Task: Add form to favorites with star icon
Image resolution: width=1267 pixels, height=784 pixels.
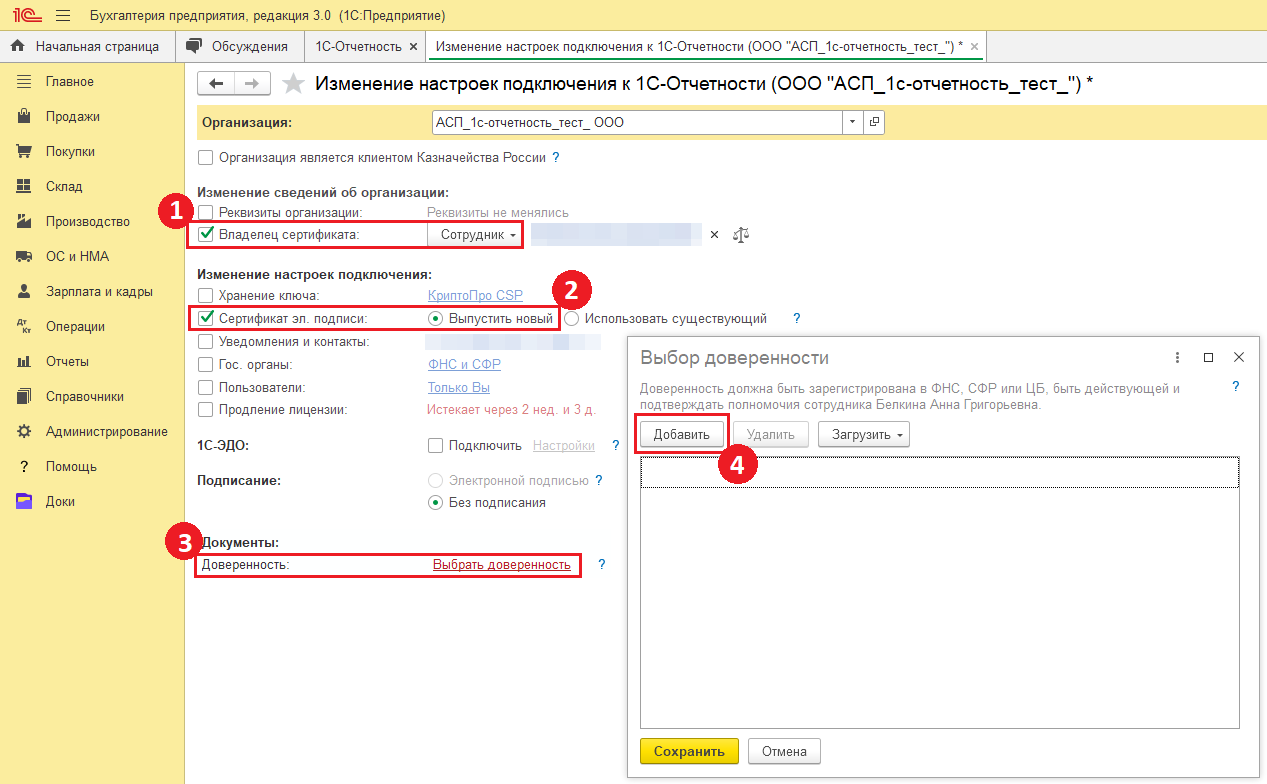Action: 293,84
